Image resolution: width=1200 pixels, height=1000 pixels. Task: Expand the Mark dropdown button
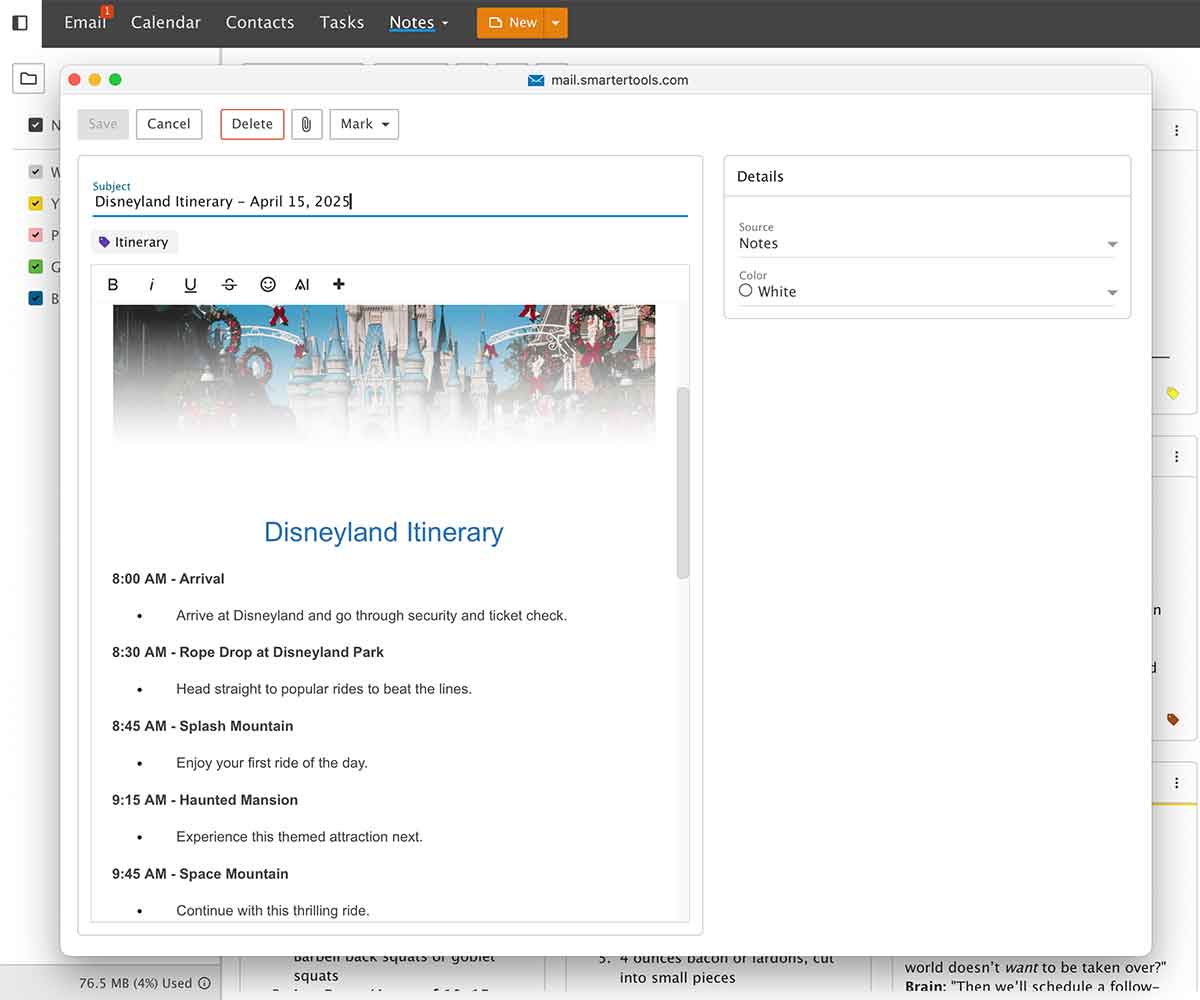click(364, 124)
